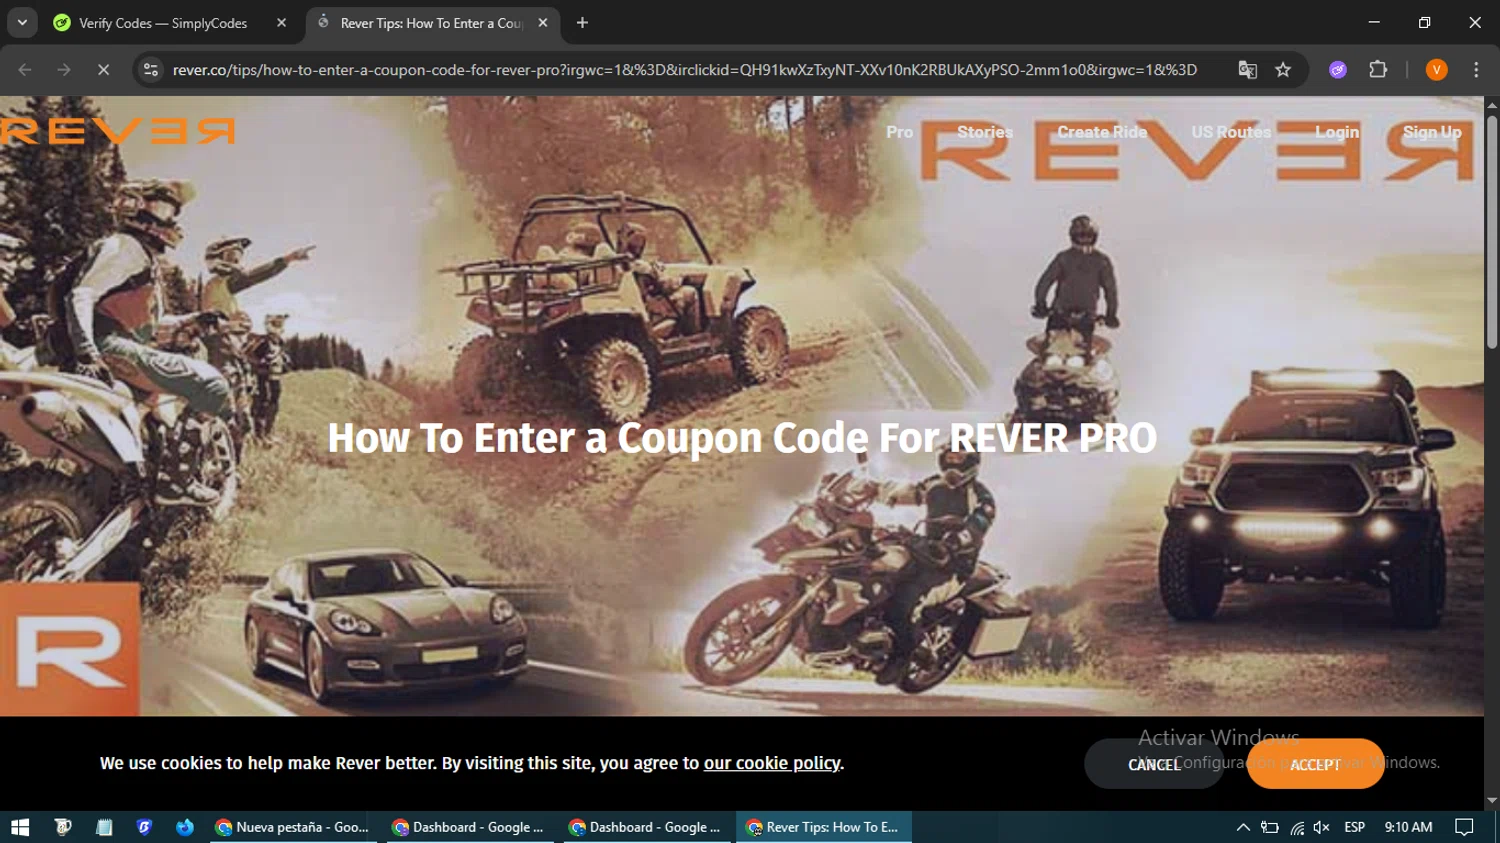1500x843 pixels.
Task: Open the Sign Up link
Action: tap(1432, 132)
